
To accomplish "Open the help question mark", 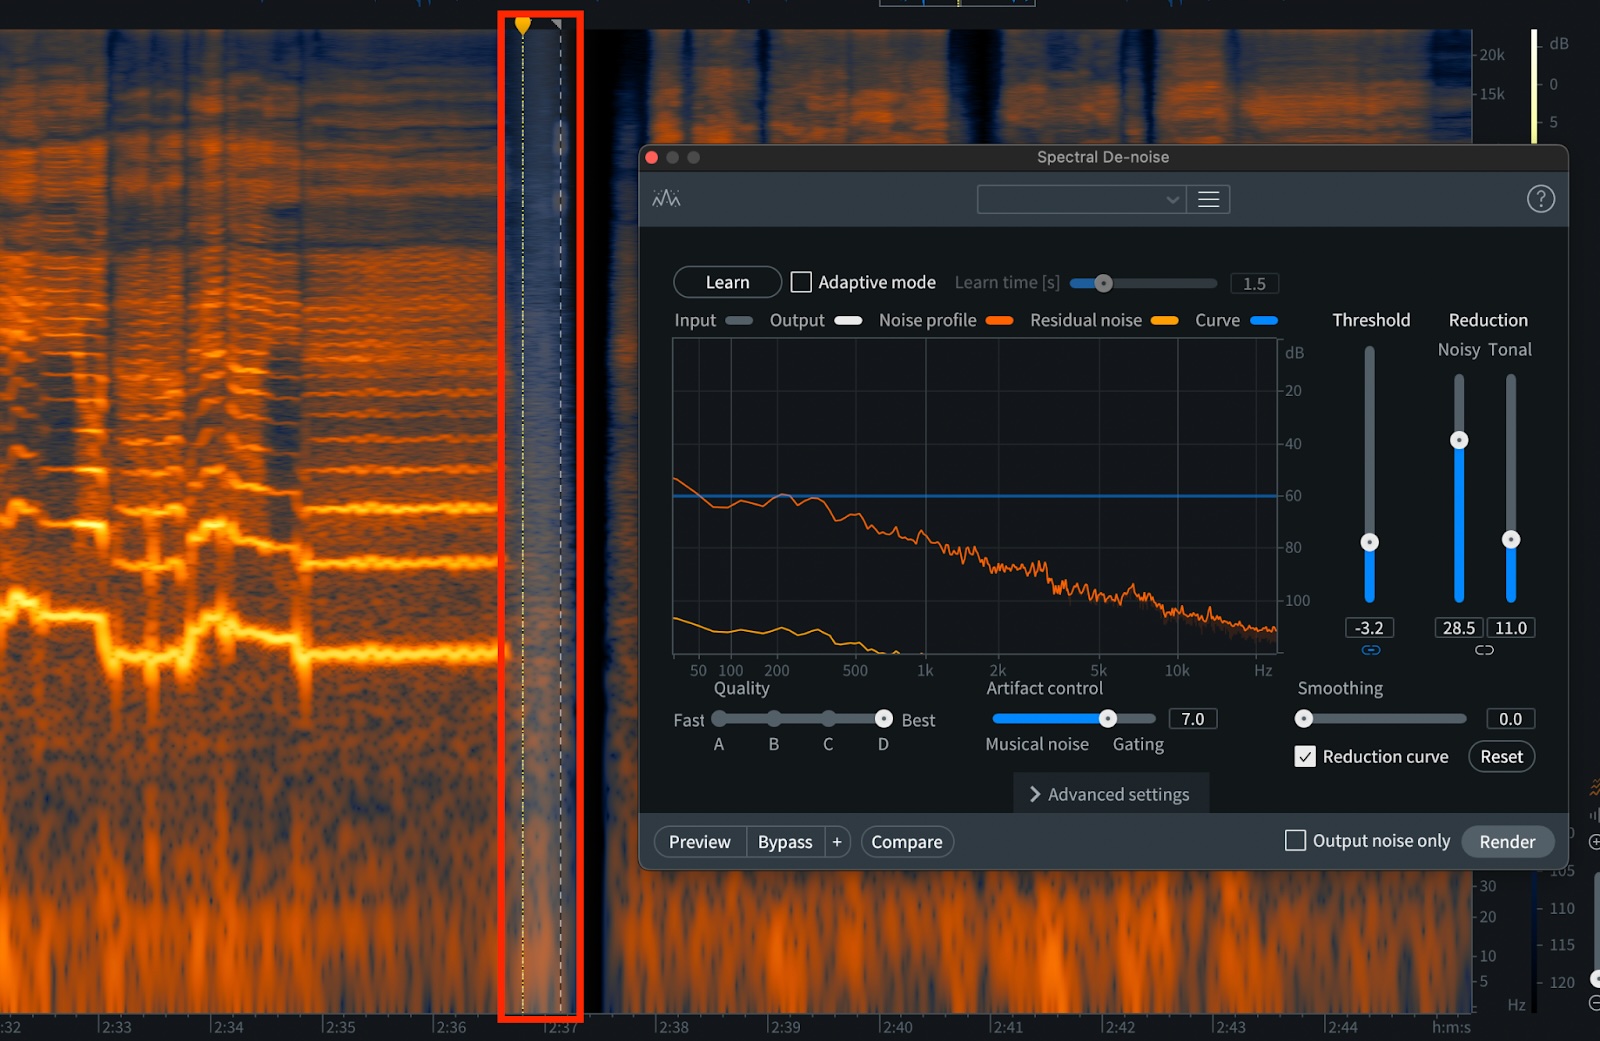I will pyautogui.click(x=1540, y=199).
